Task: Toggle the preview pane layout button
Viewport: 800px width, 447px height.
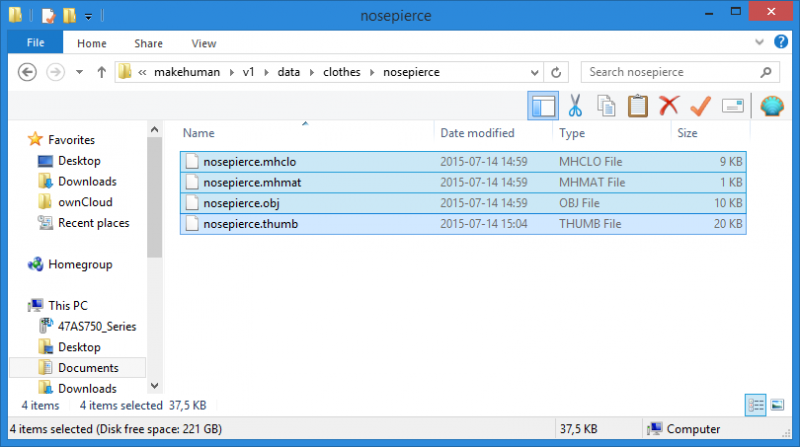Action: coord(543,106)
